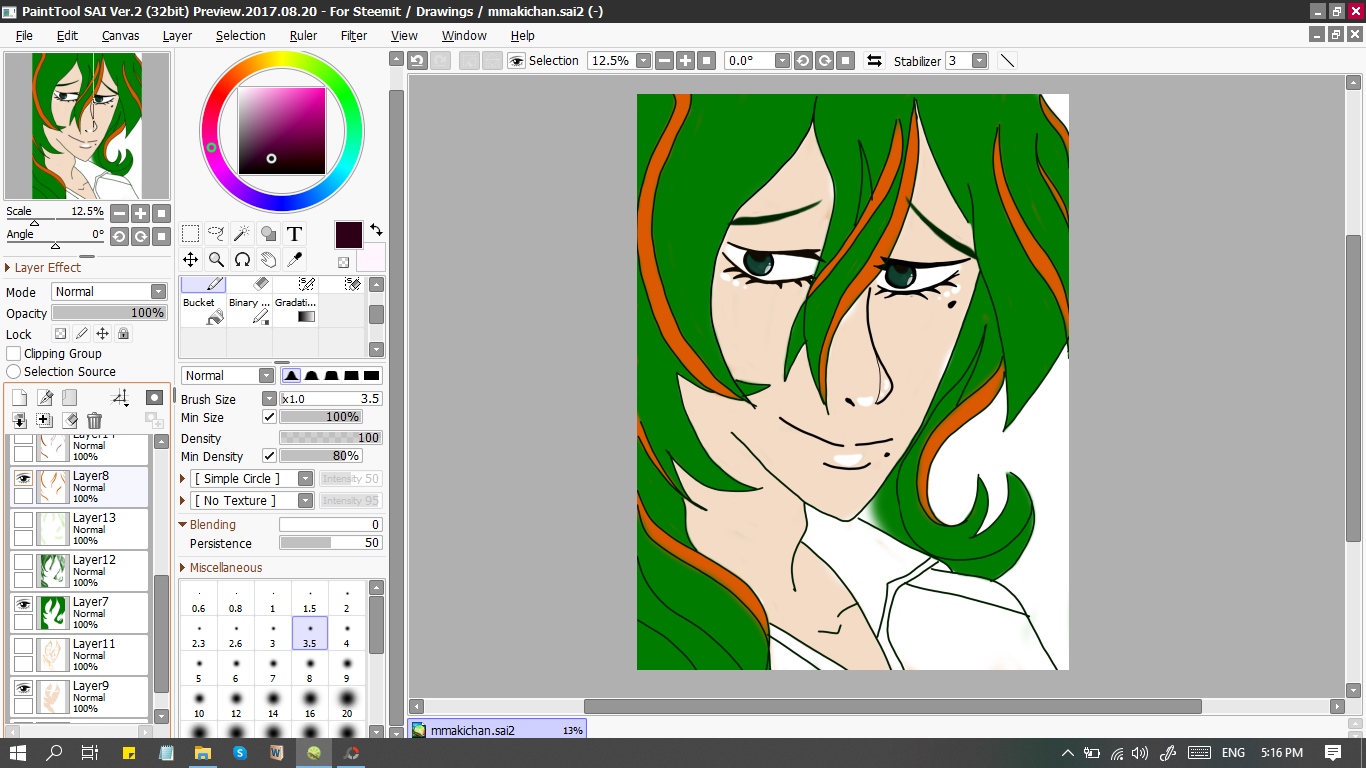Choose the Bucket fill tool
This screenshot has height=768, width=1366.
tap(203, 310)
